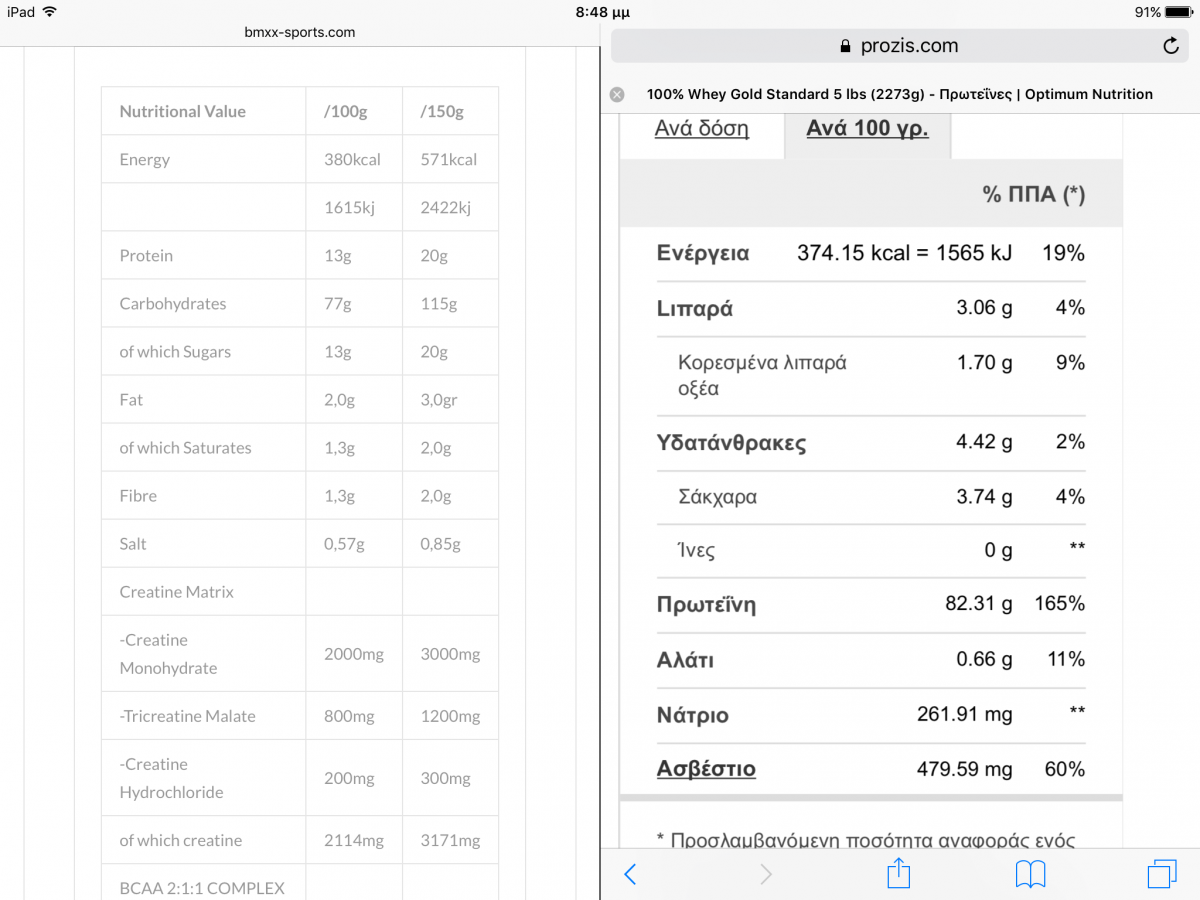This screenshot has height=900, width=1200.
Task: Switch to the Ανά δόση tab
Action: click(x=702, y=129)
